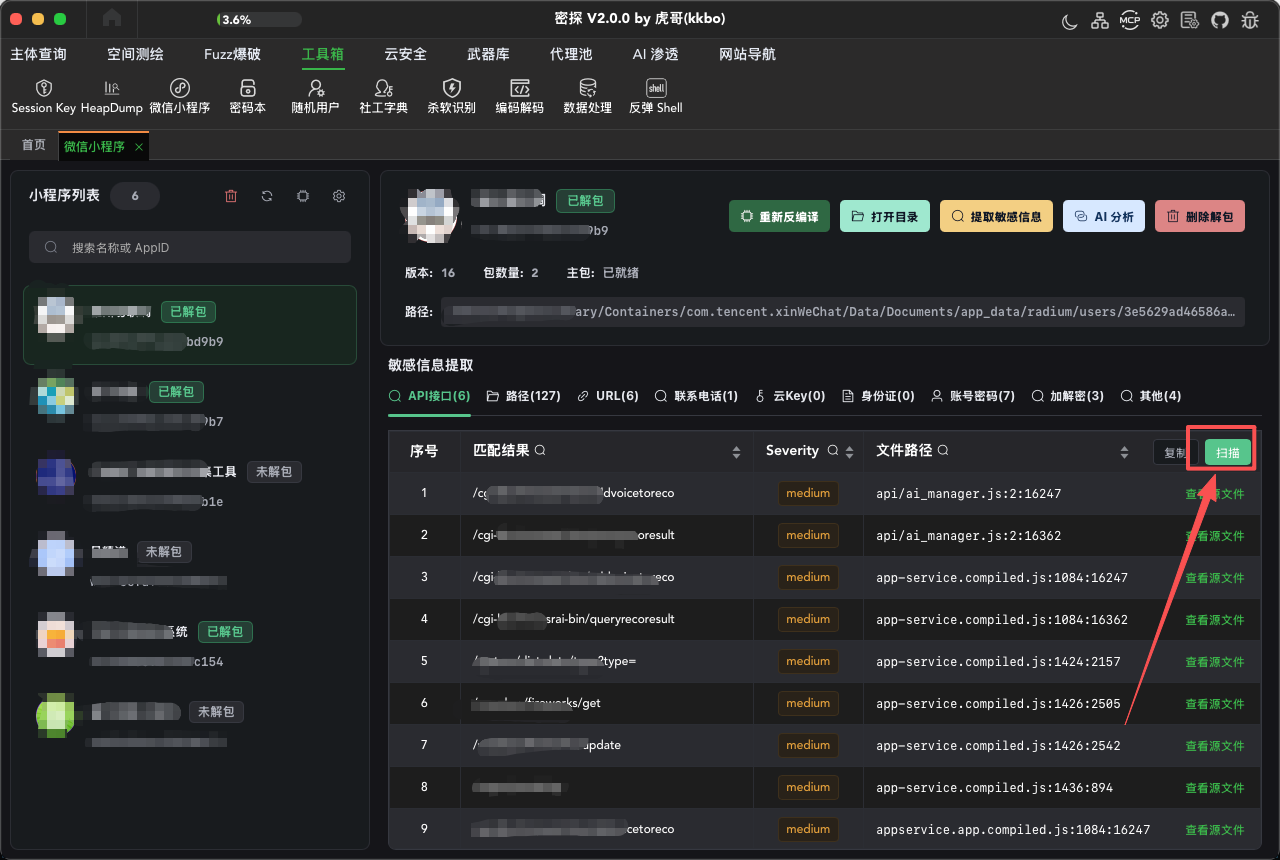Click the 复制 button in table header
Viewport: 1280px width, 860px height.
click(1175, 453)
